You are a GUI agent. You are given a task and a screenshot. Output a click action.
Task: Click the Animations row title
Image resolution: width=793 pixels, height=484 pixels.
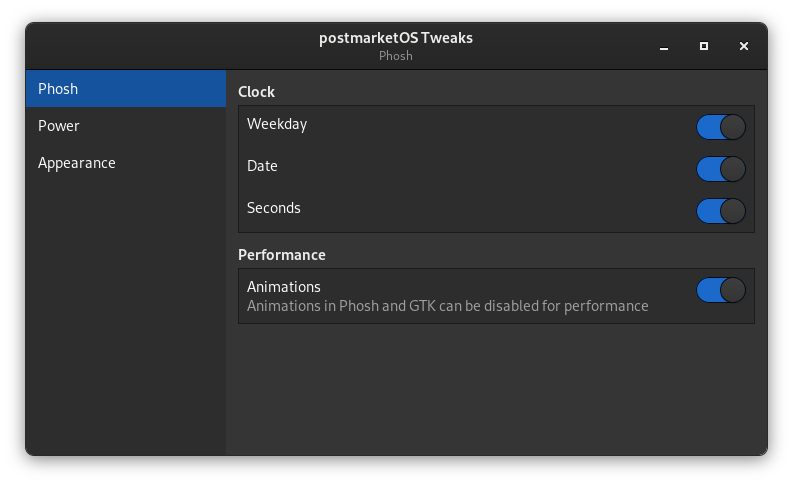pyautogui.click(x=284, y=287)
